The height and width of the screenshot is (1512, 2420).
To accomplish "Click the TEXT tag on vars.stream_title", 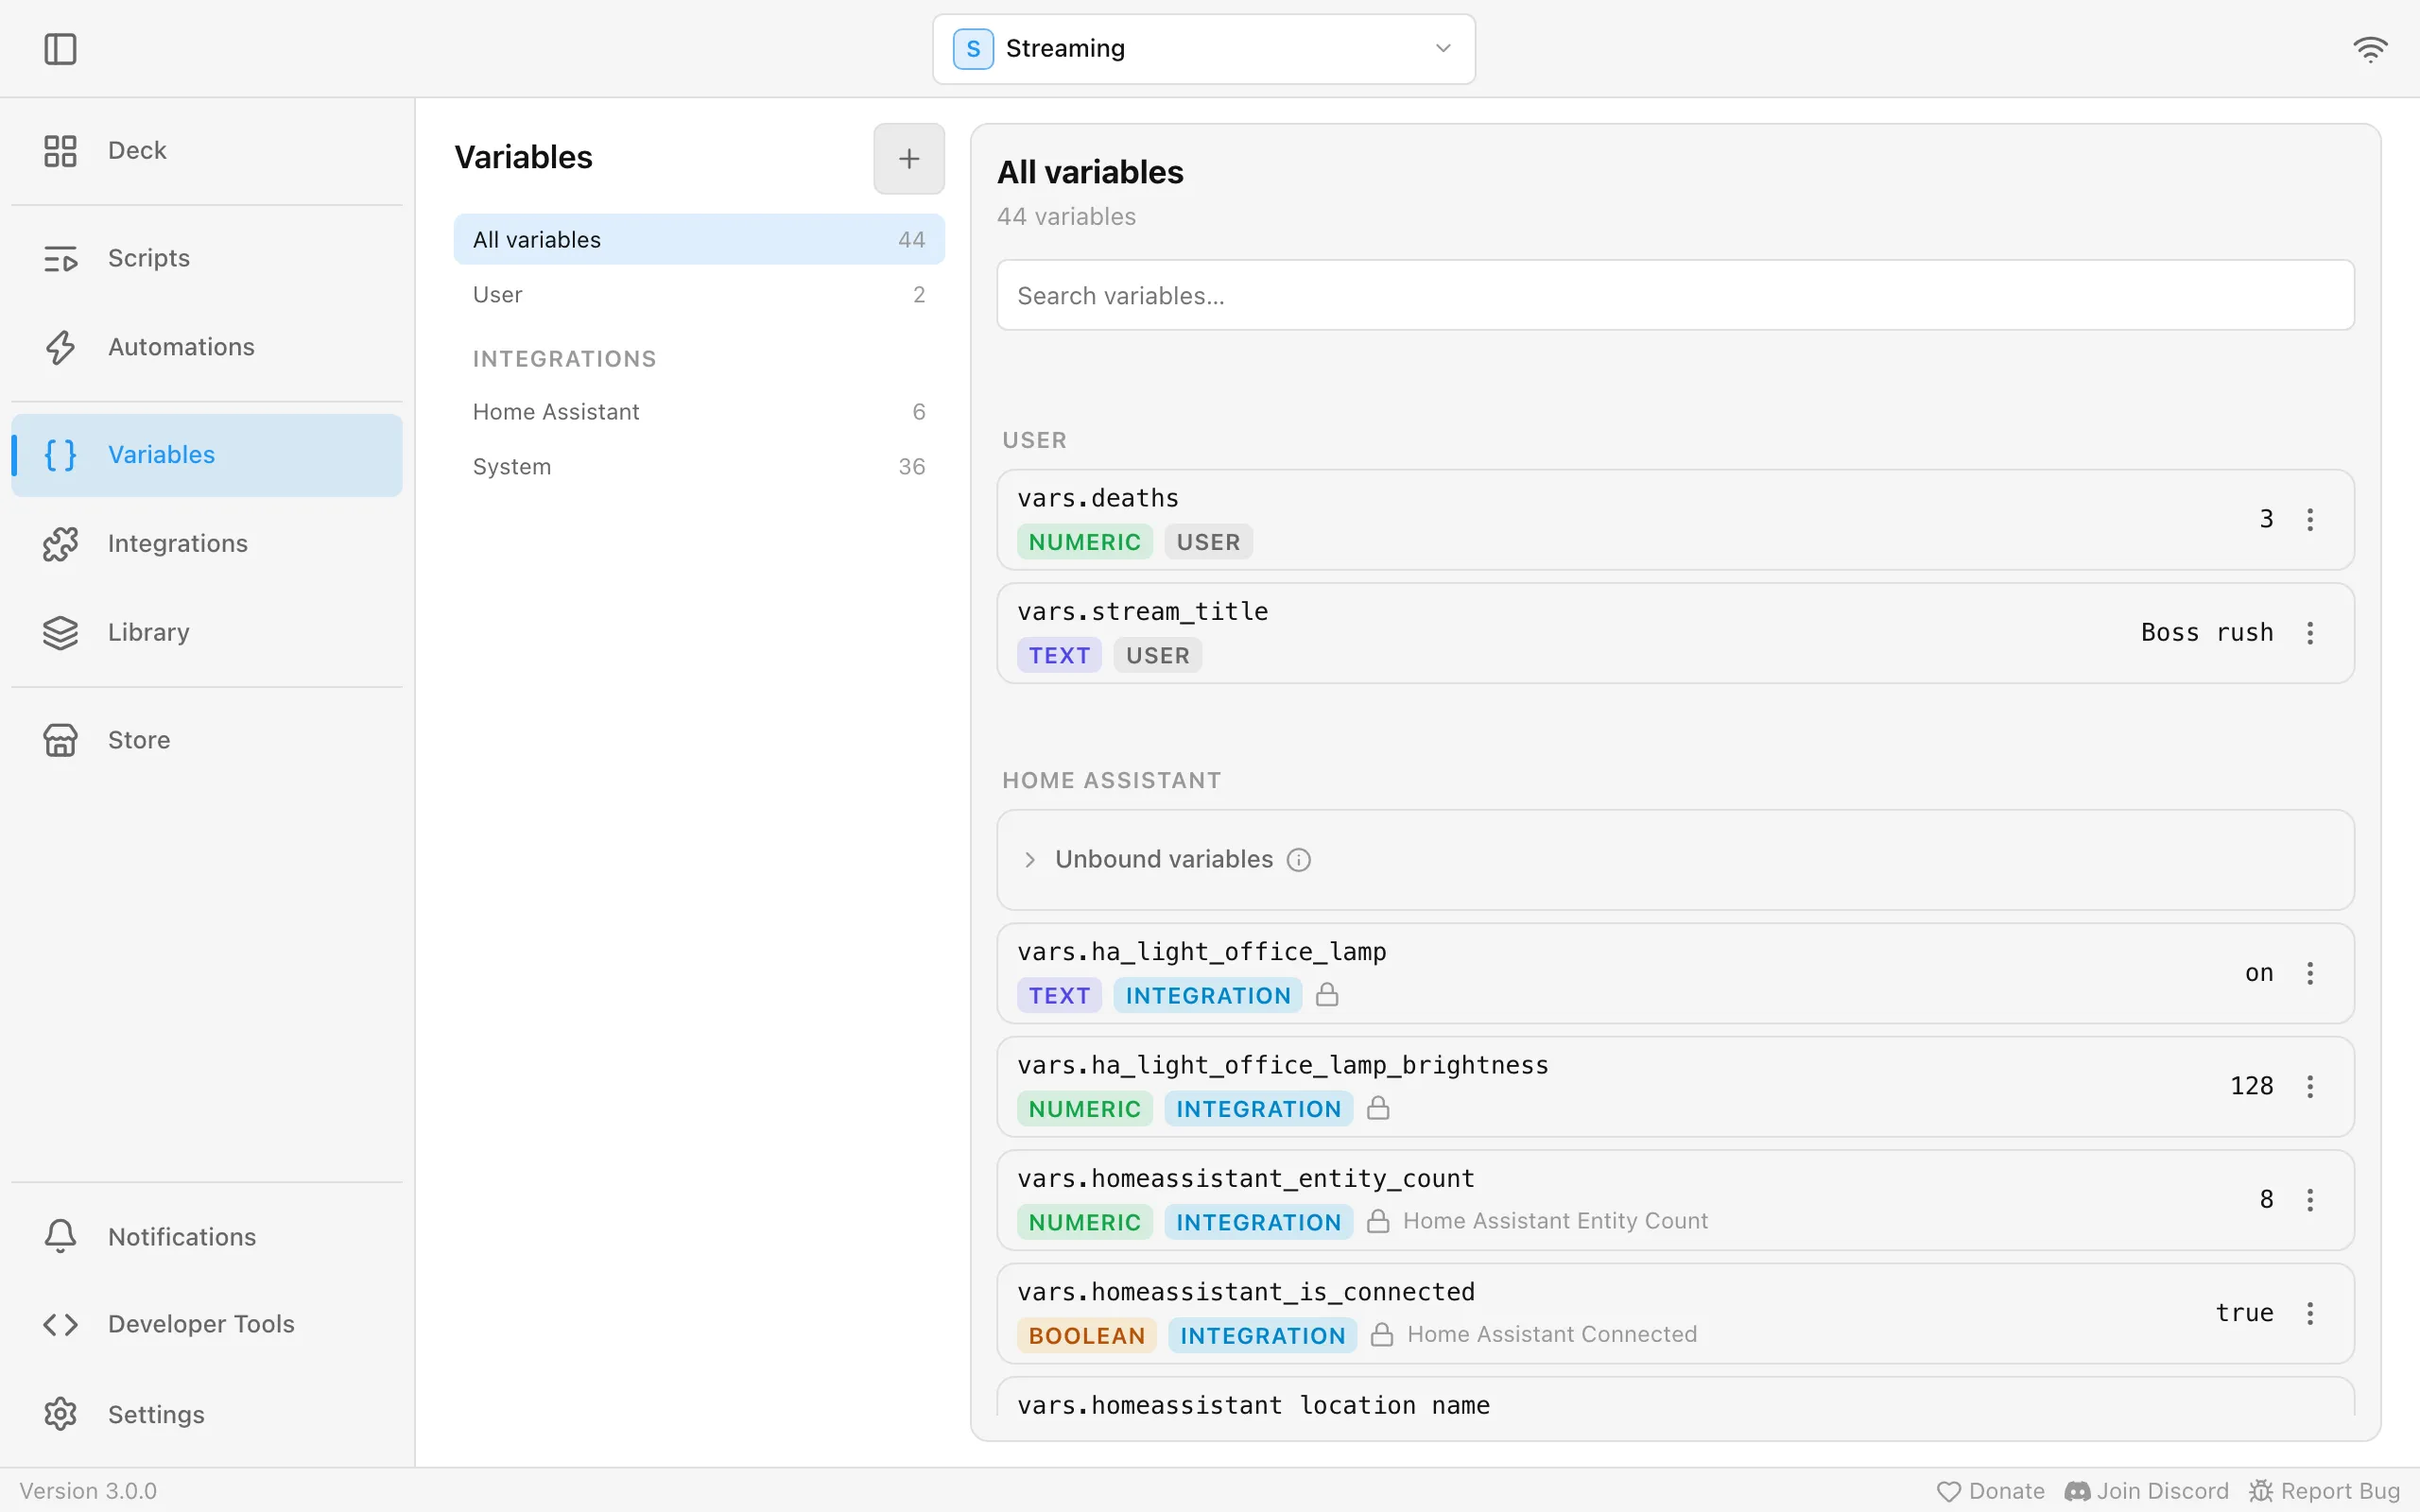I will pos(1059,656).
